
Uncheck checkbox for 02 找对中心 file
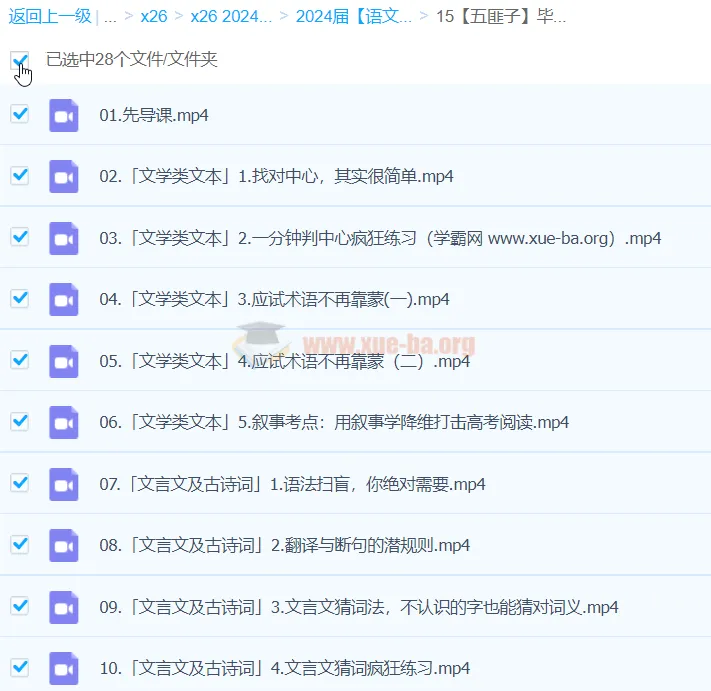[19, 175]
